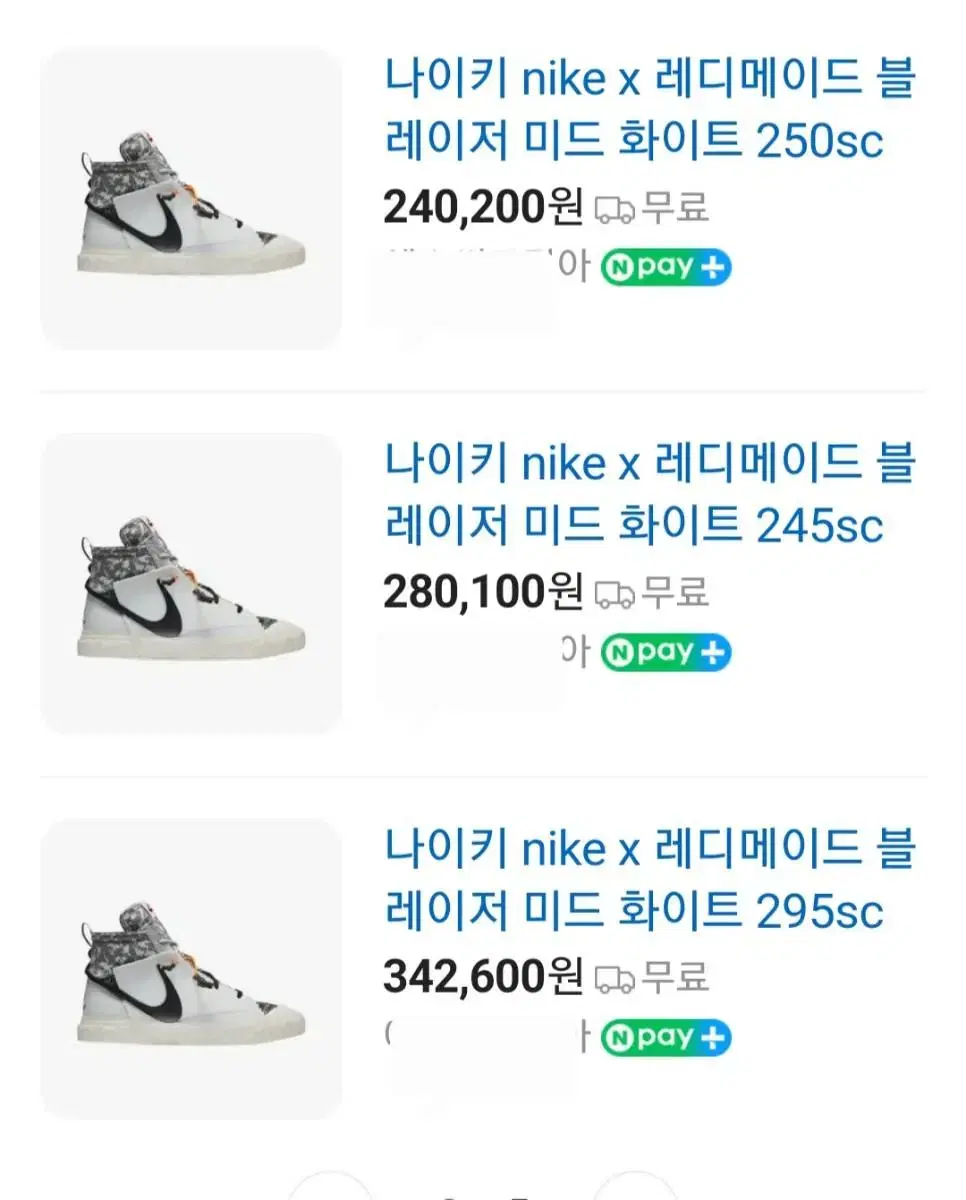The width and height of the screenshot is (966, 1200).
Task: Open the 295sc Blazer Mid listing title
Action: click(650, 880)
